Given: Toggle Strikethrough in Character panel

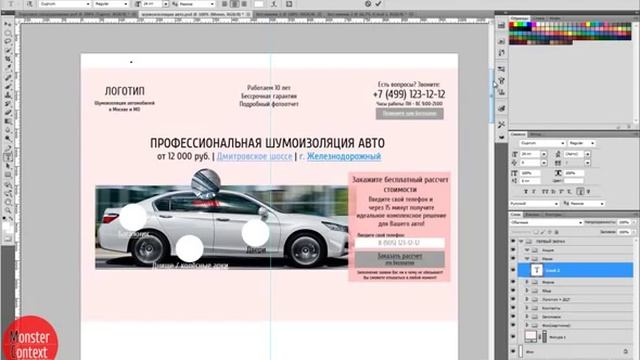Looking at the screenshot, I should click(x=588, y=191).
